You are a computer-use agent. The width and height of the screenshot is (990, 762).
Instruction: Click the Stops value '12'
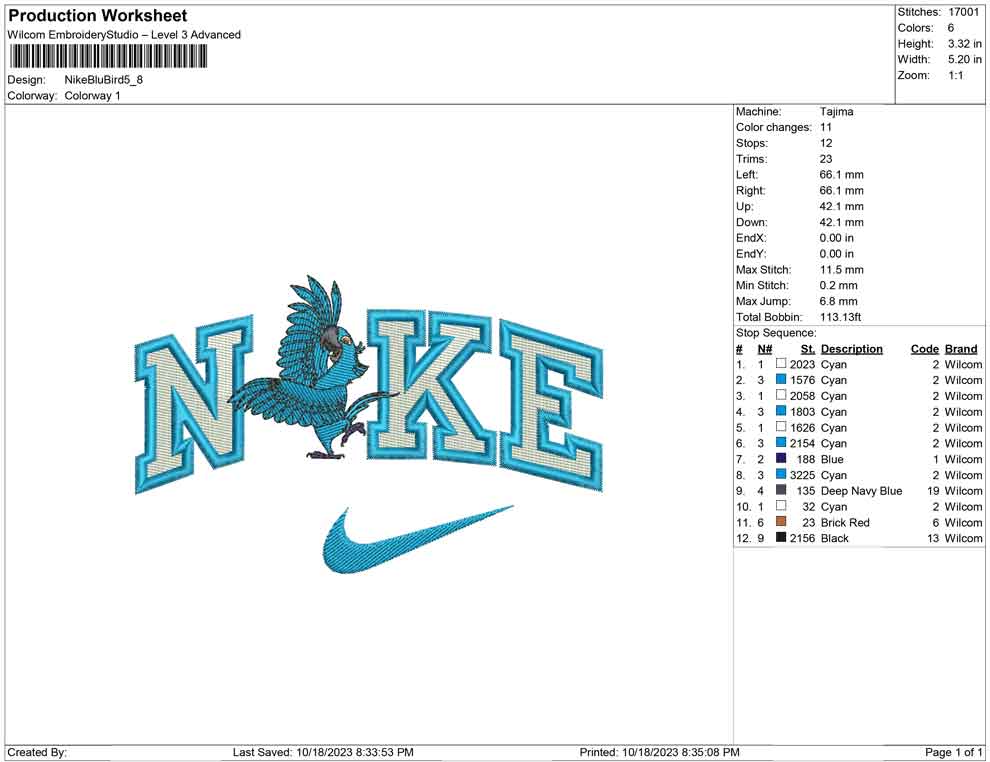[x=826, y=143]
